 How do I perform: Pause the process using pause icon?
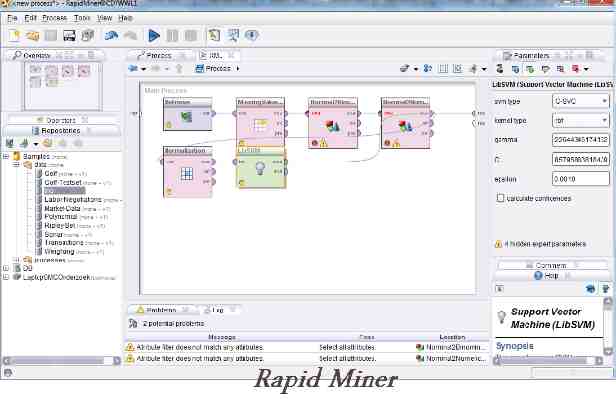[x=172, y=36]
